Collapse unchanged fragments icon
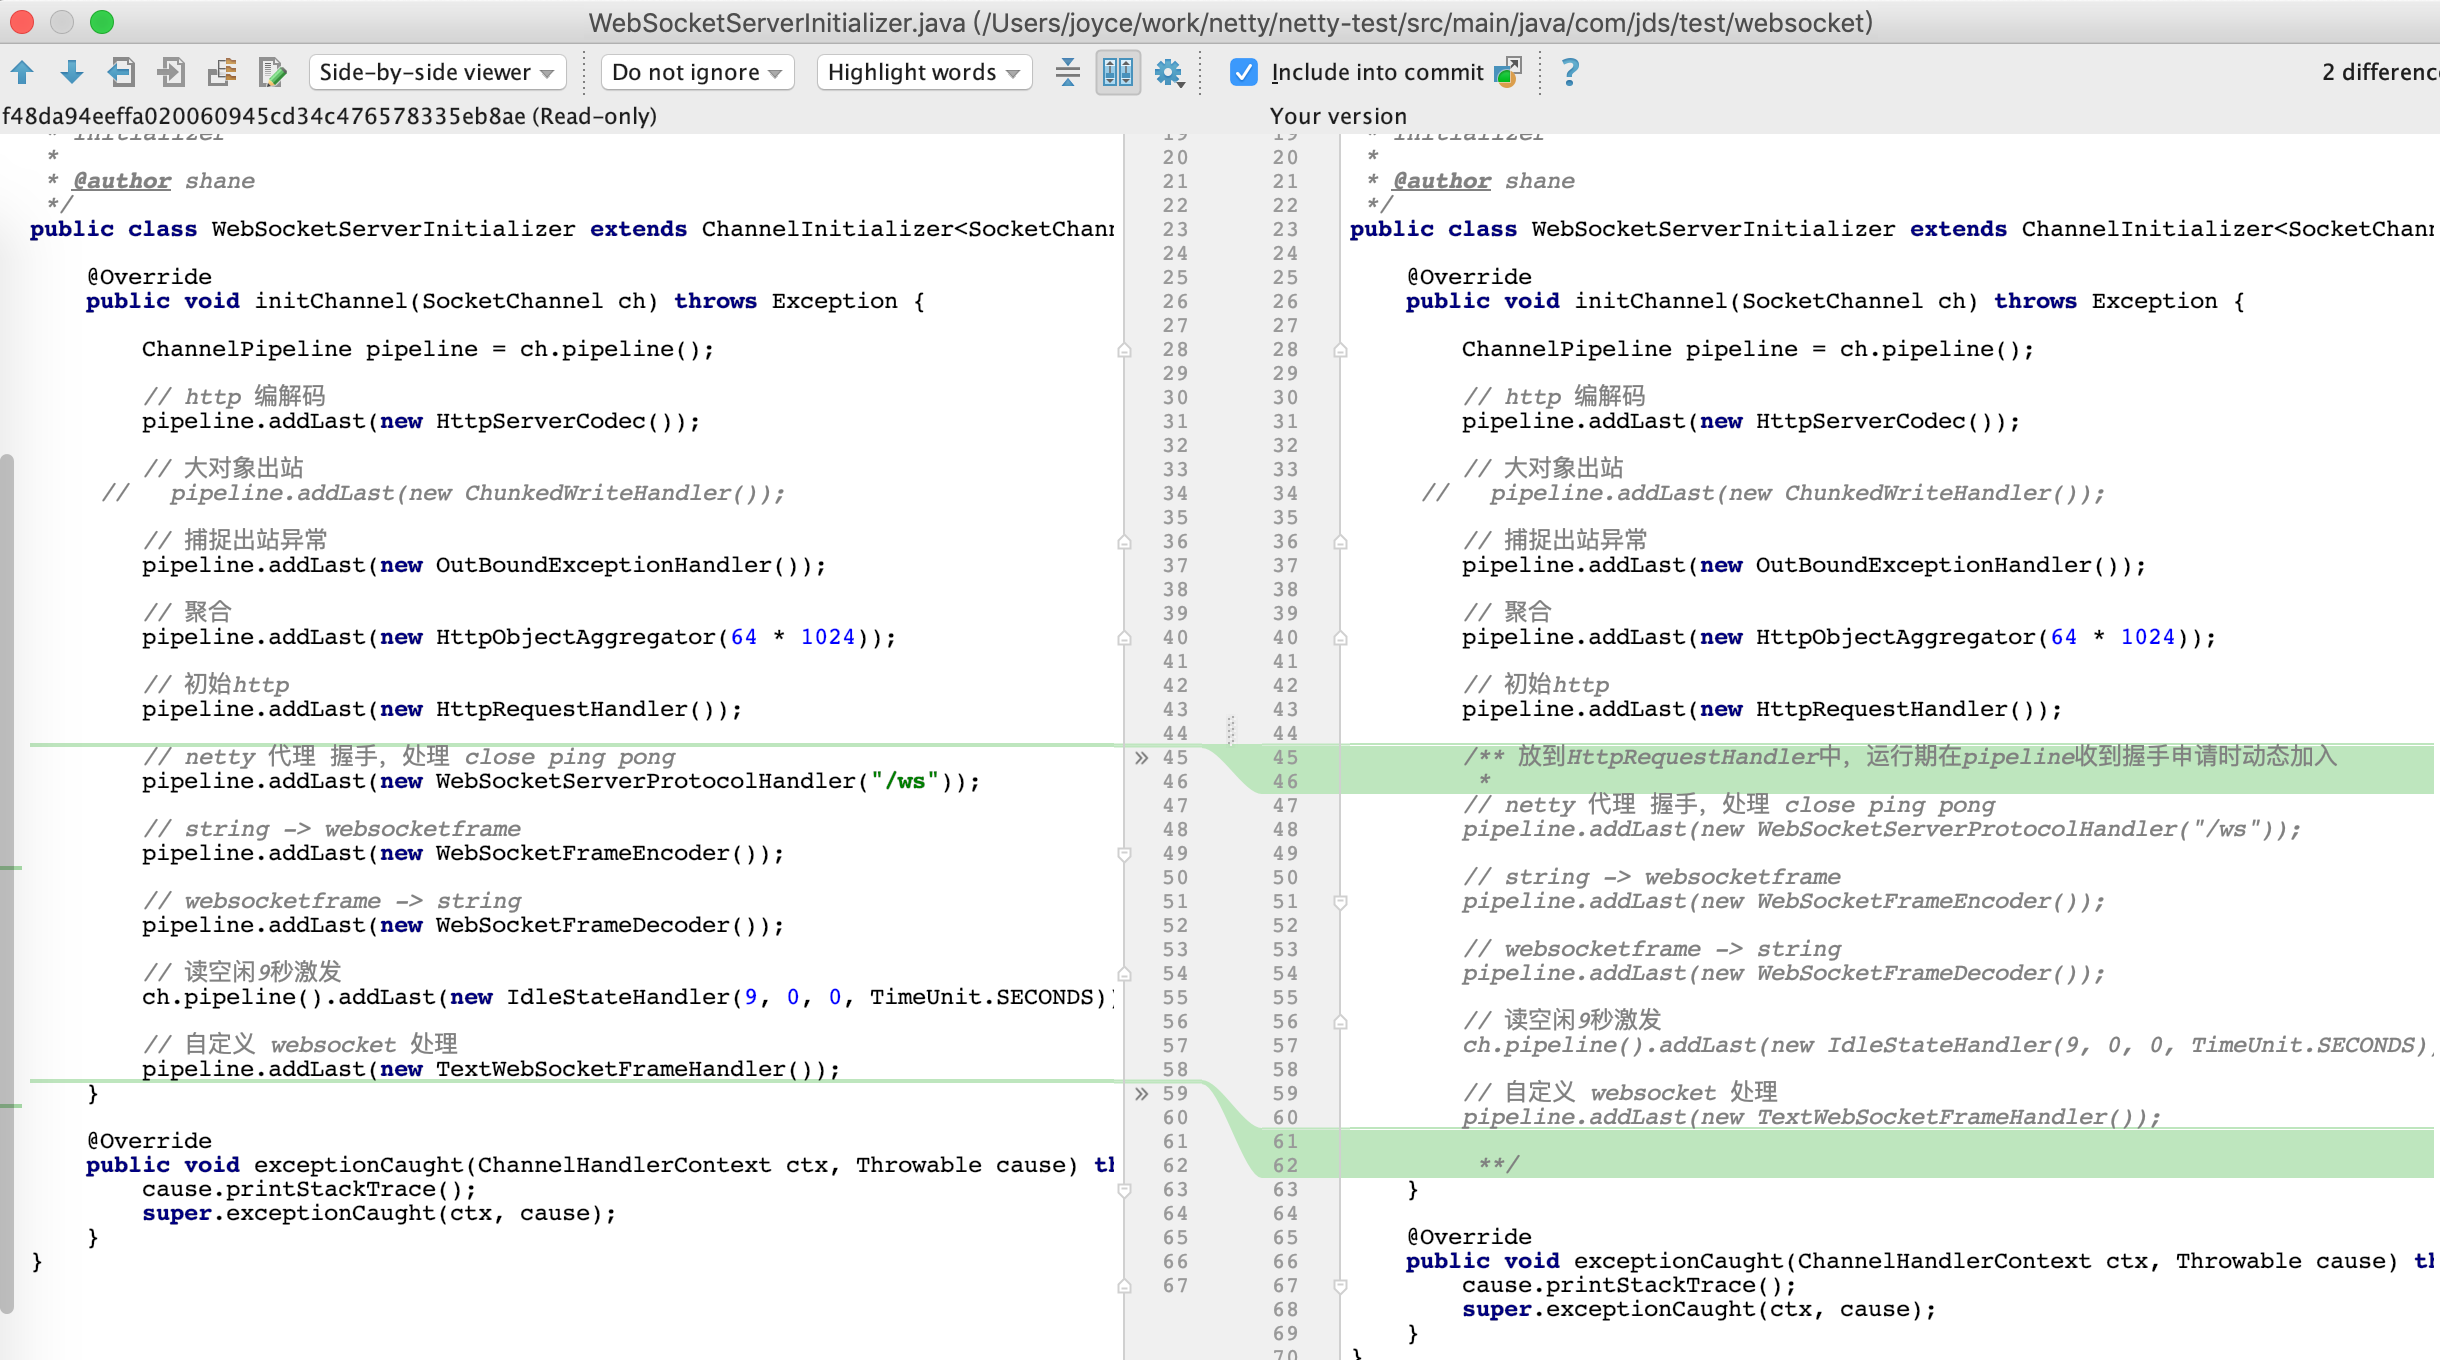The image size is (2440, 1360). 1067,72
